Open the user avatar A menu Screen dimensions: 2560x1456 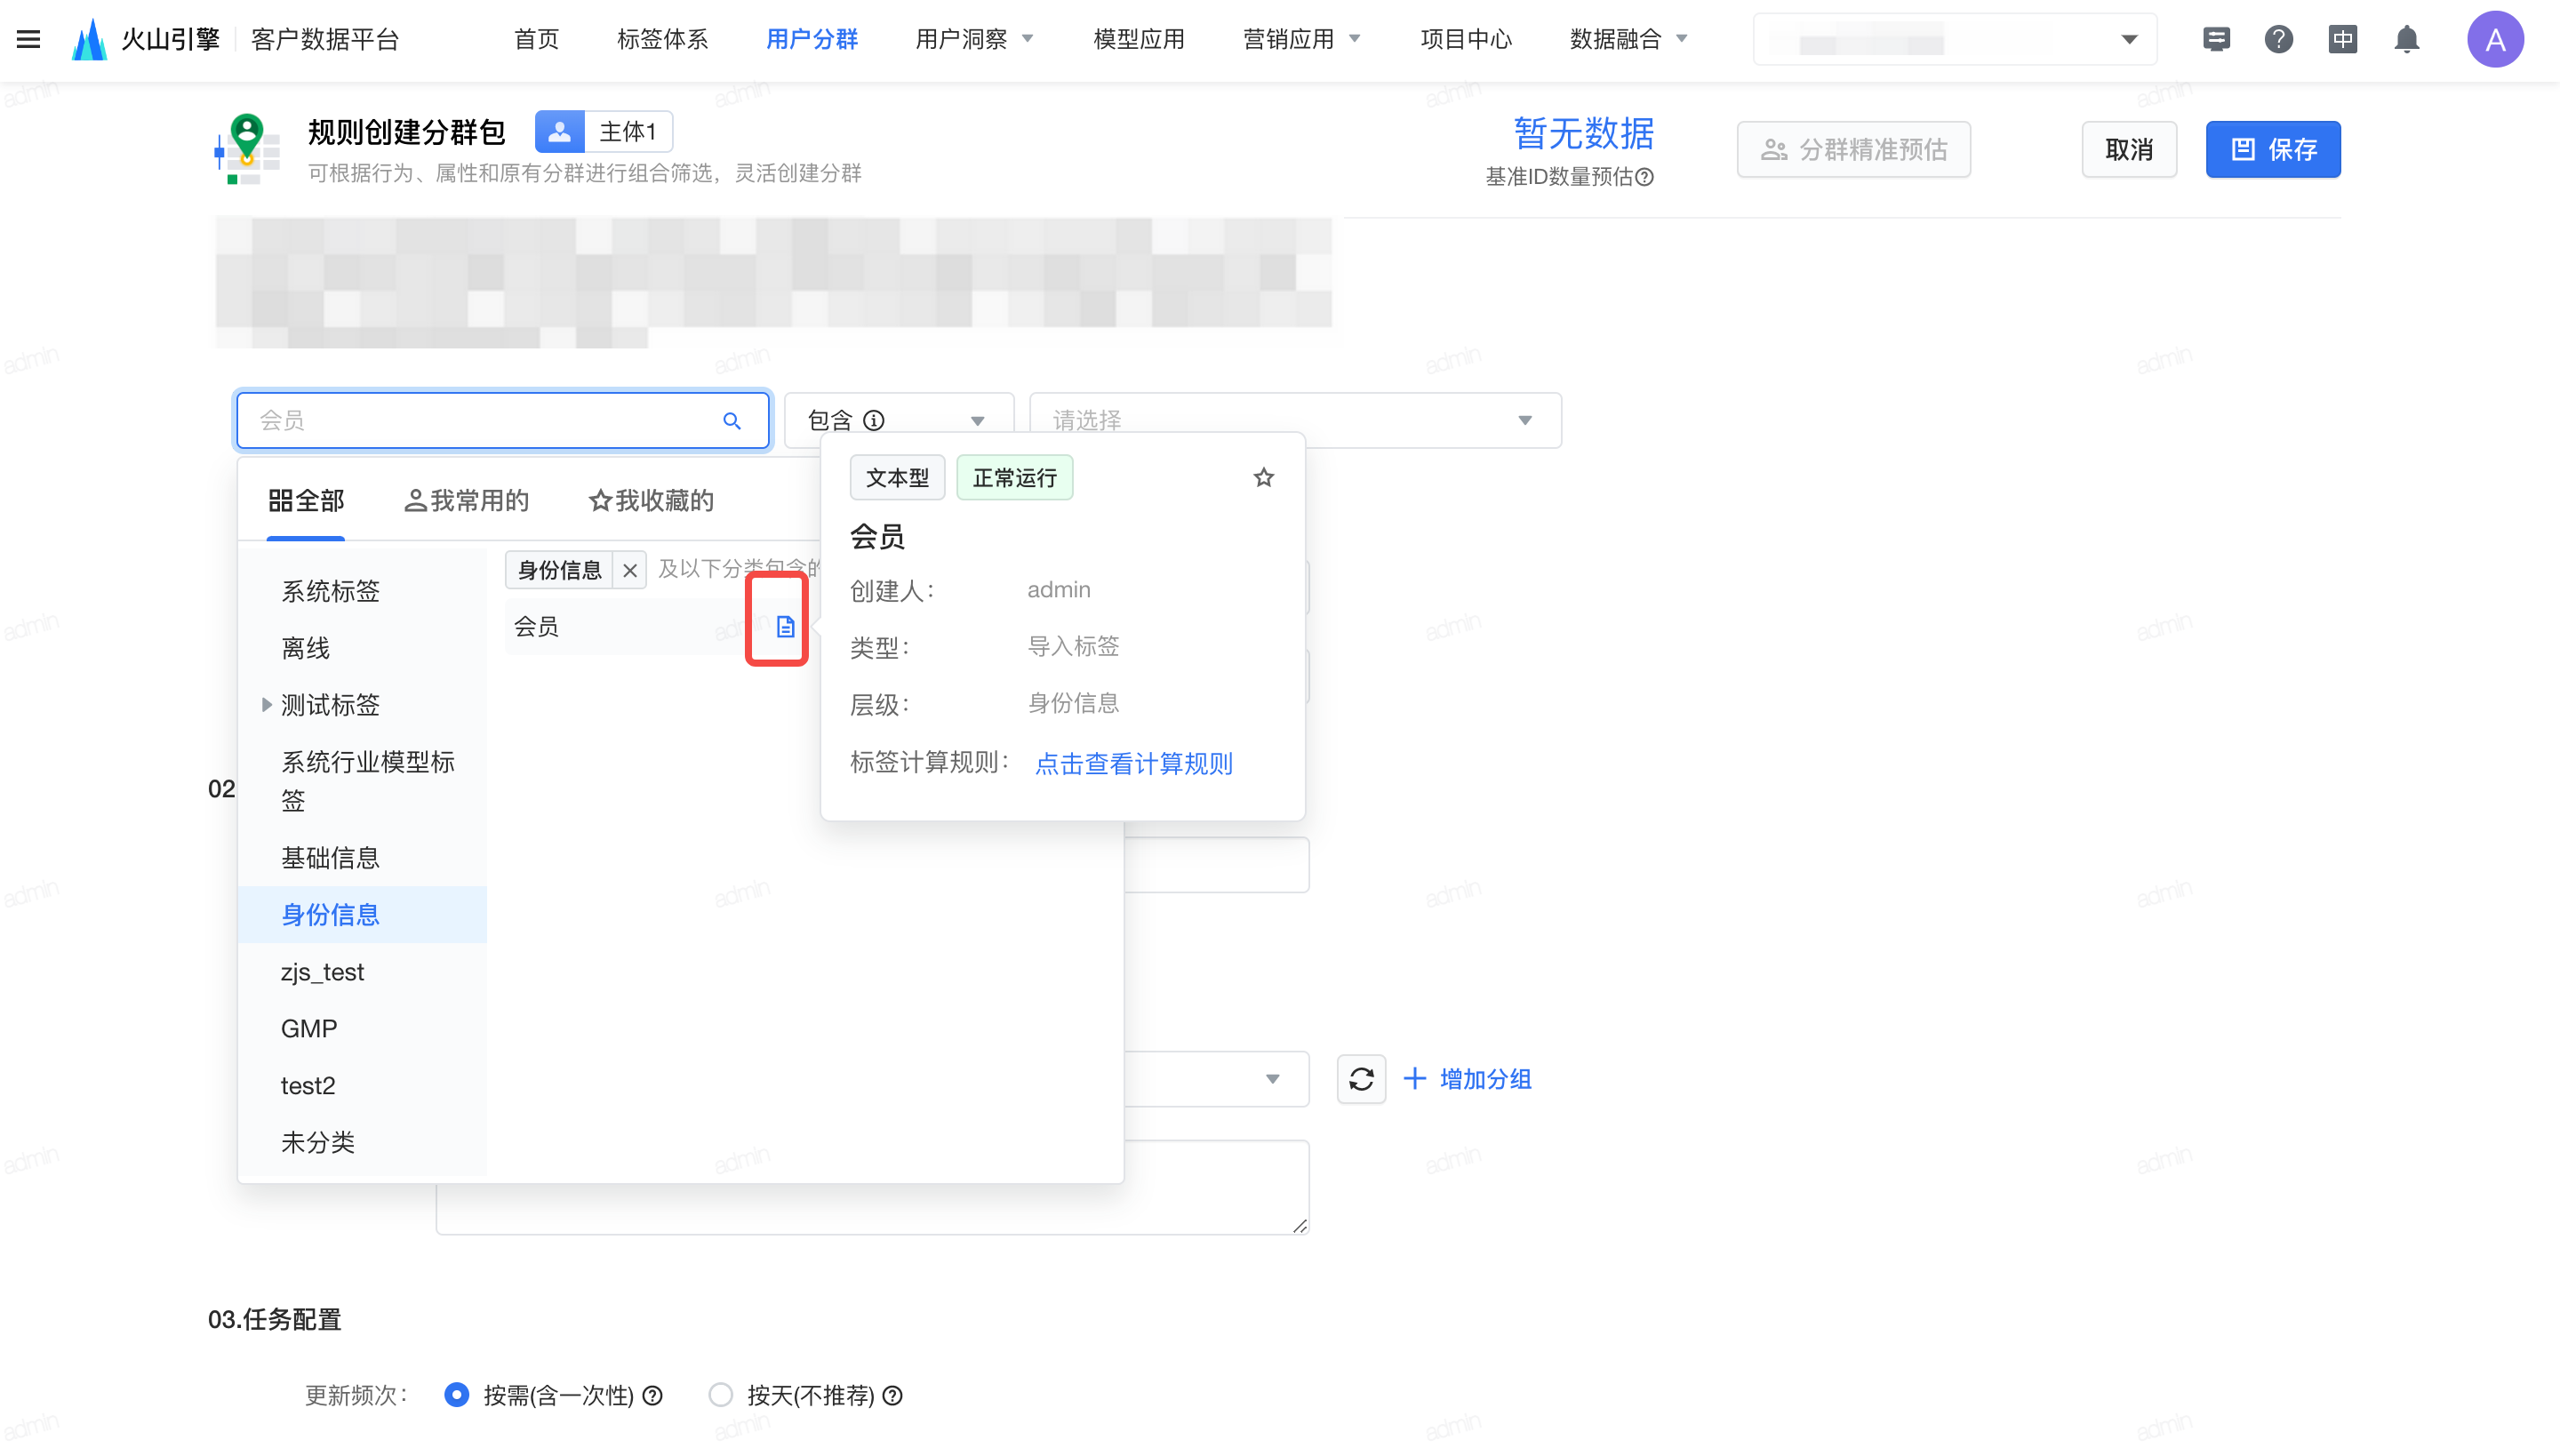pyautogui.click(x=2495, y=39)
